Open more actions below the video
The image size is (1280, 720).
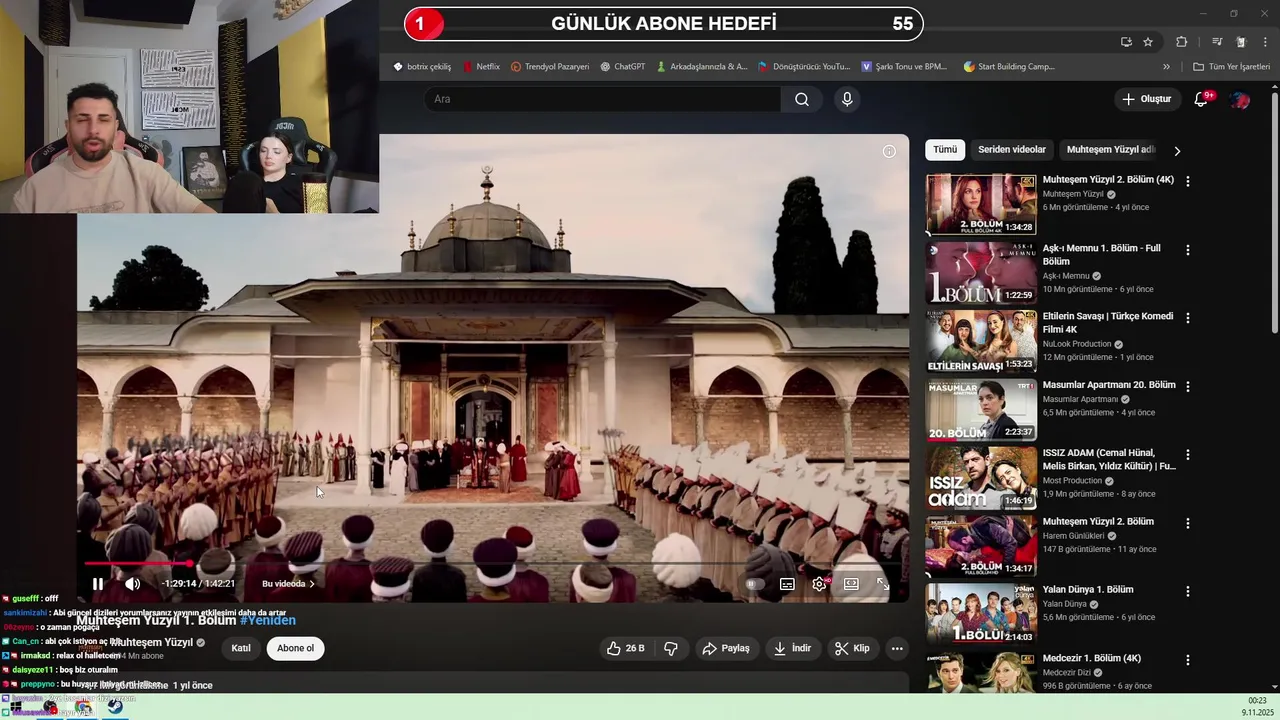click(897, 648)
